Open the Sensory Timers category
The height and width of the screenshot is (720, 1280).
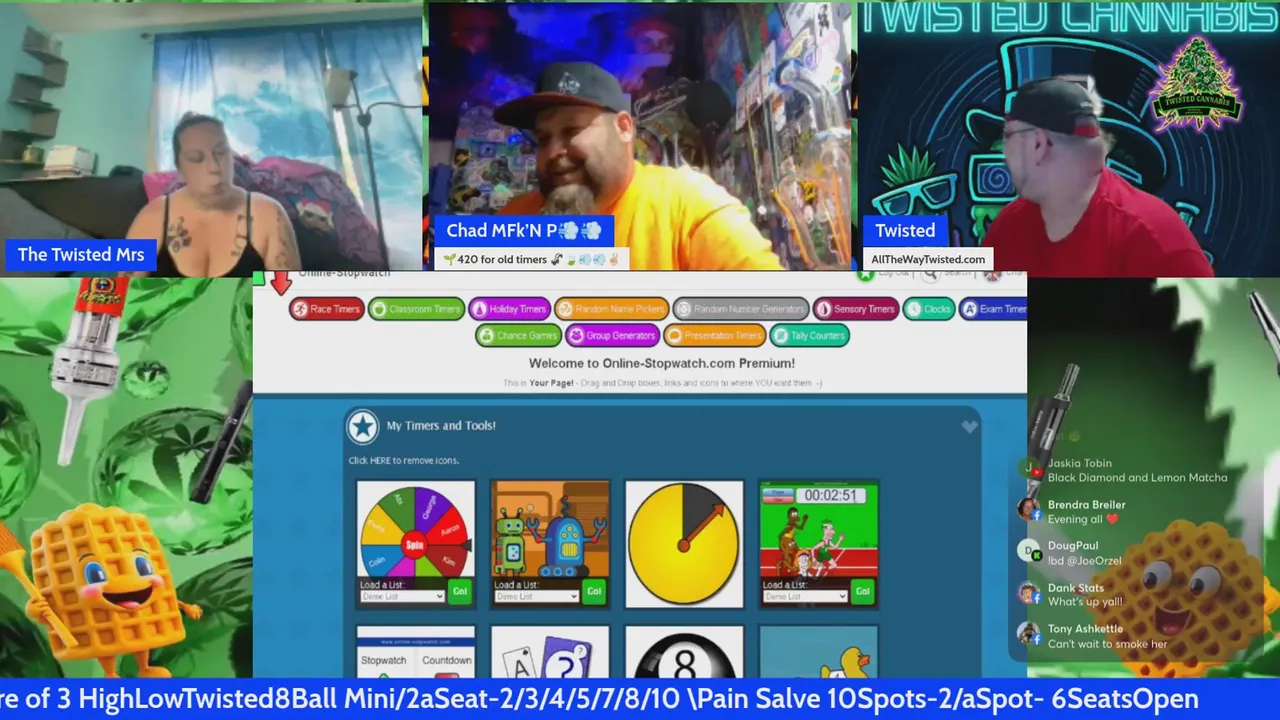(x=855, y=309)
